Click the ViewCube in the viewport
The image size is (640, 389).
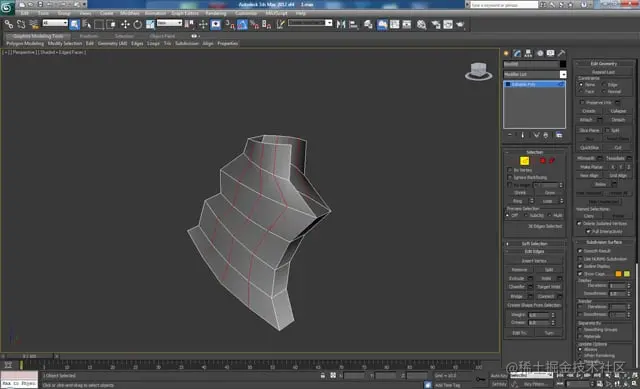point(478,71)
